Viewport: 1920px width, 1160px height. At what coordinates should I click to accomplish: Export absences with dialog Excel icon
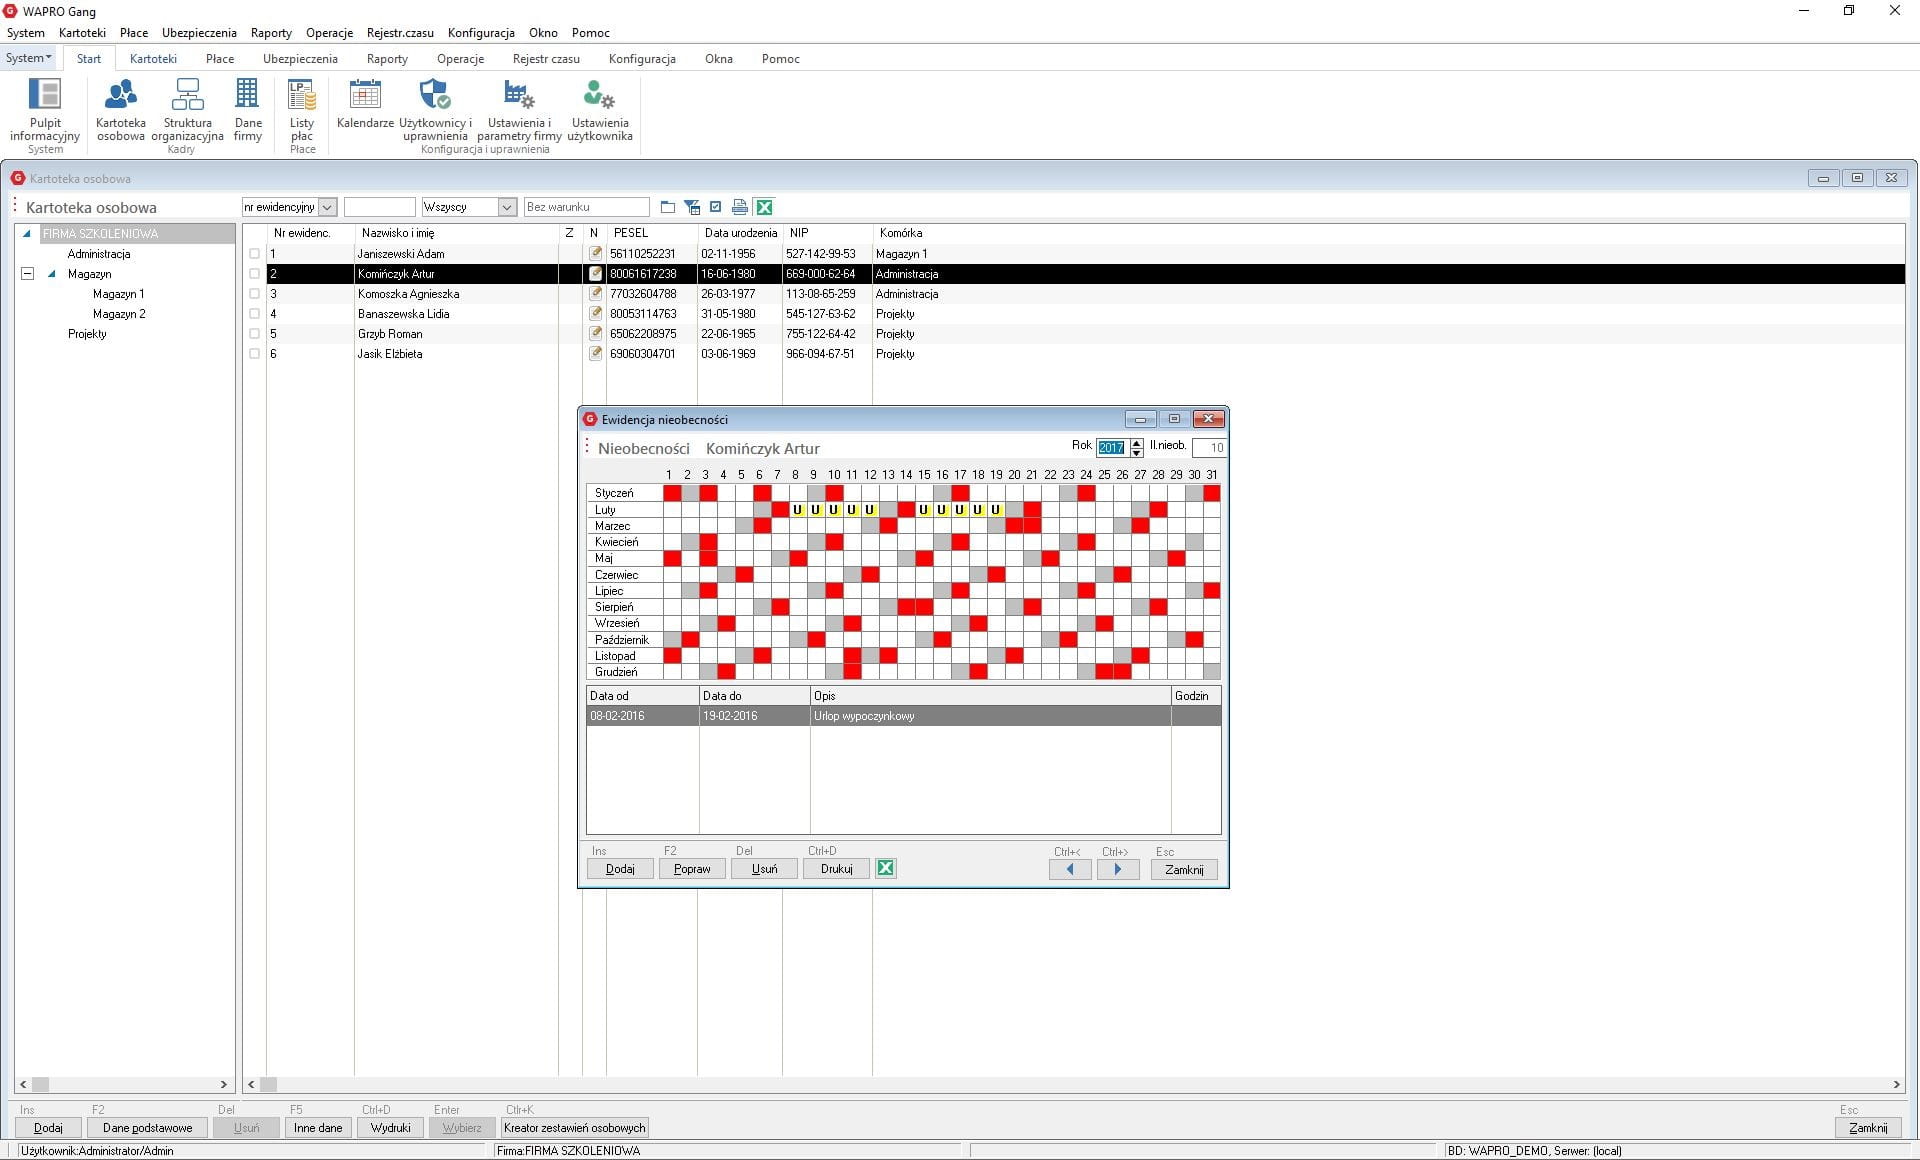[885, 868]
